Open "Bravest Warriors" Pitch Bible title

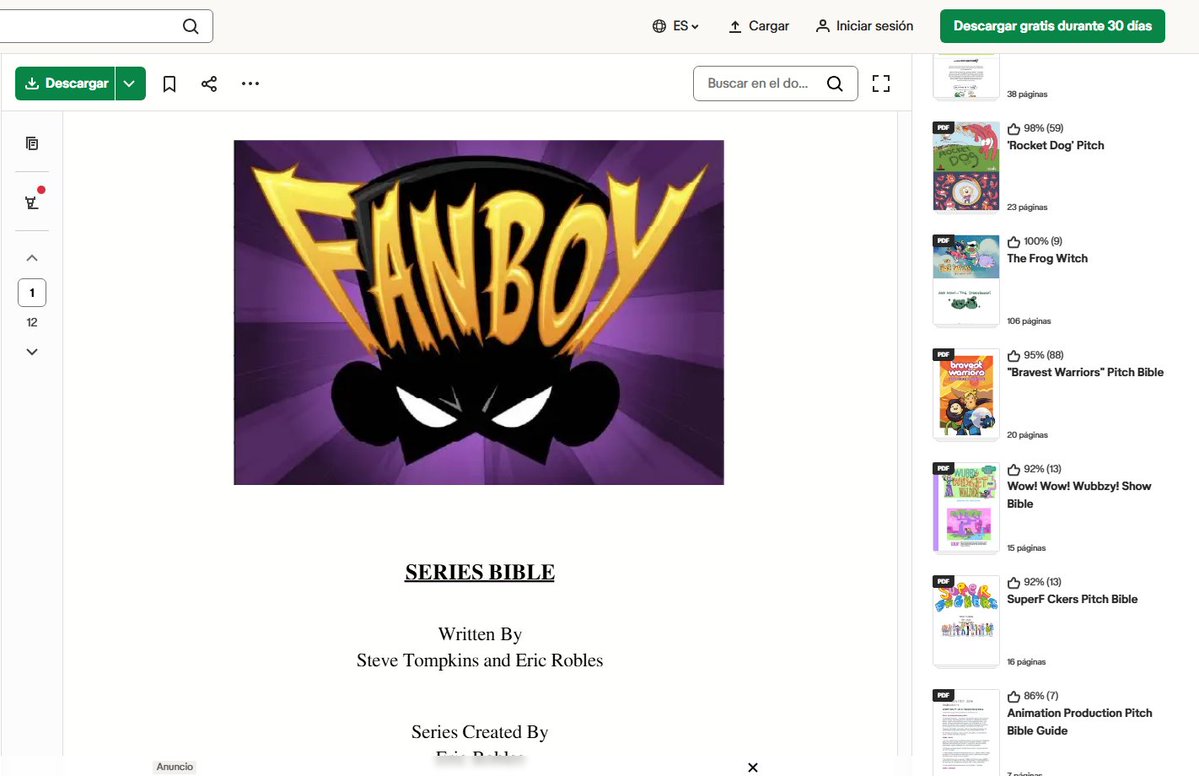[x=1085, y=372]
